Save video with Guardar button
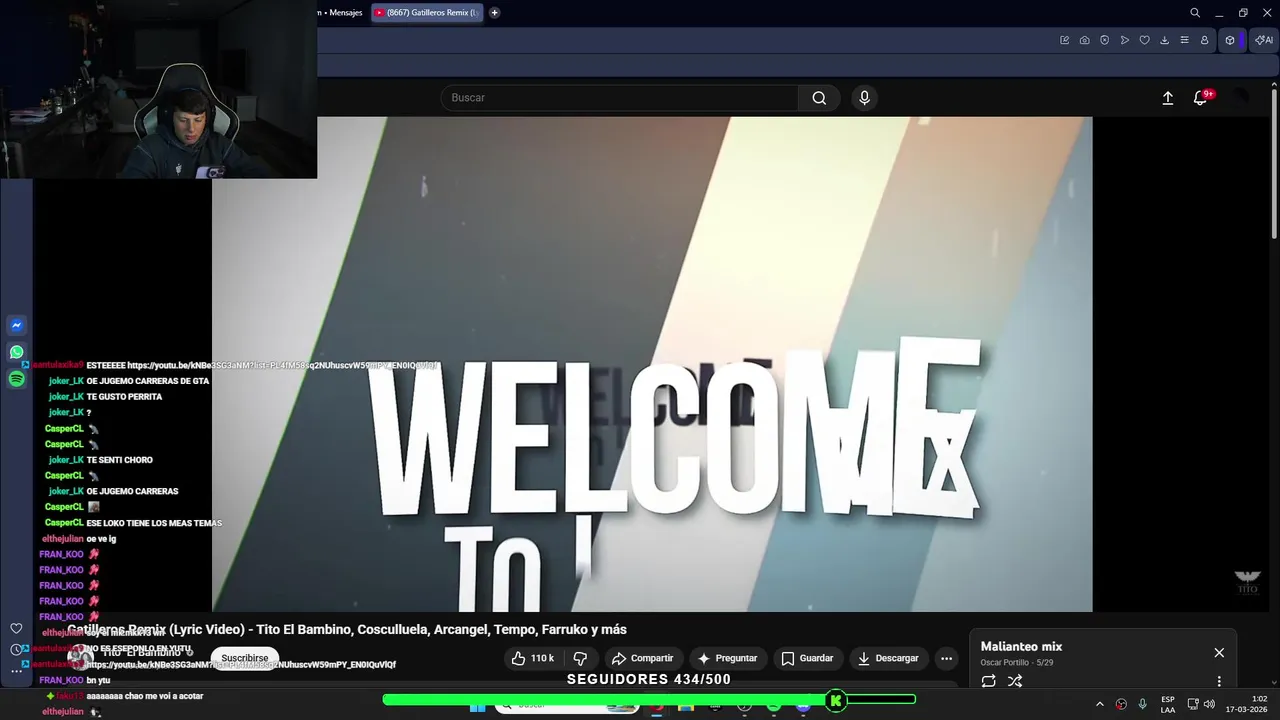Image resolution: width=1280 pixels, height=720 pixels. (x=807, y=658)
